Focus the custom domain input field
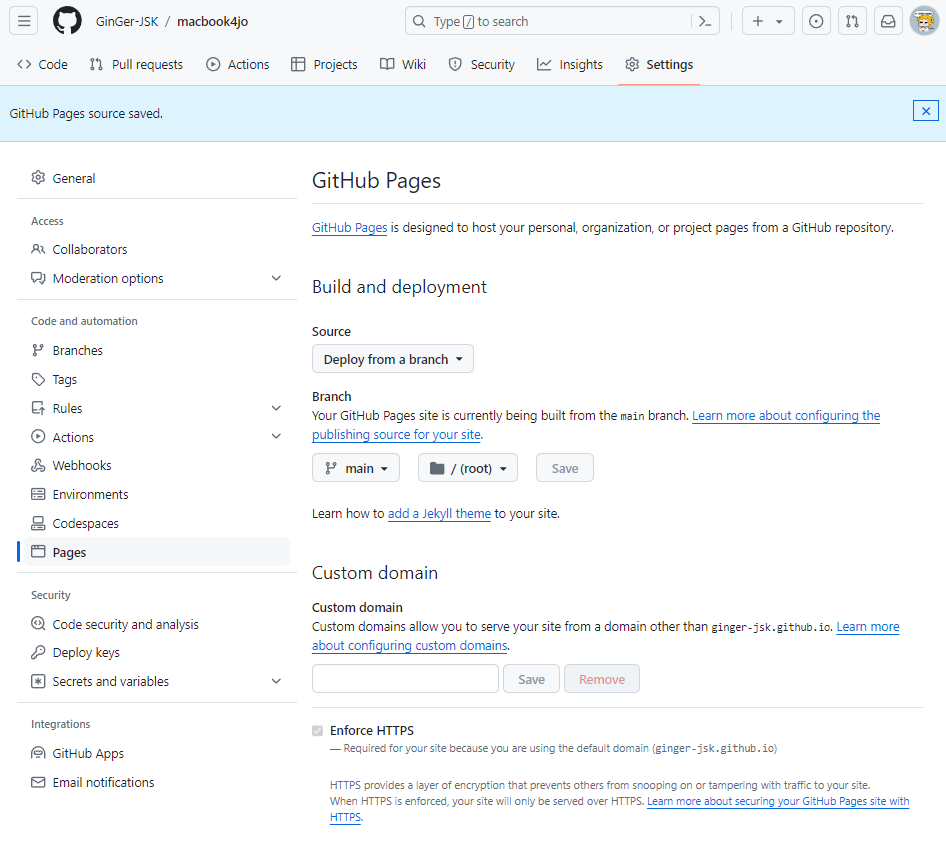The width and height of the screenshot is (946, 851). click(x=405, y=679)
